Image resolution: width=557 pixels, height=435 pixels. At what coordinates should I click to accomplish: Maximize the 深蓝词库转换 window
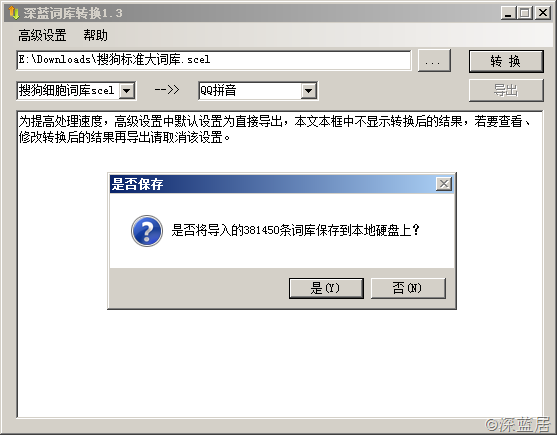[x=525, y=13]
